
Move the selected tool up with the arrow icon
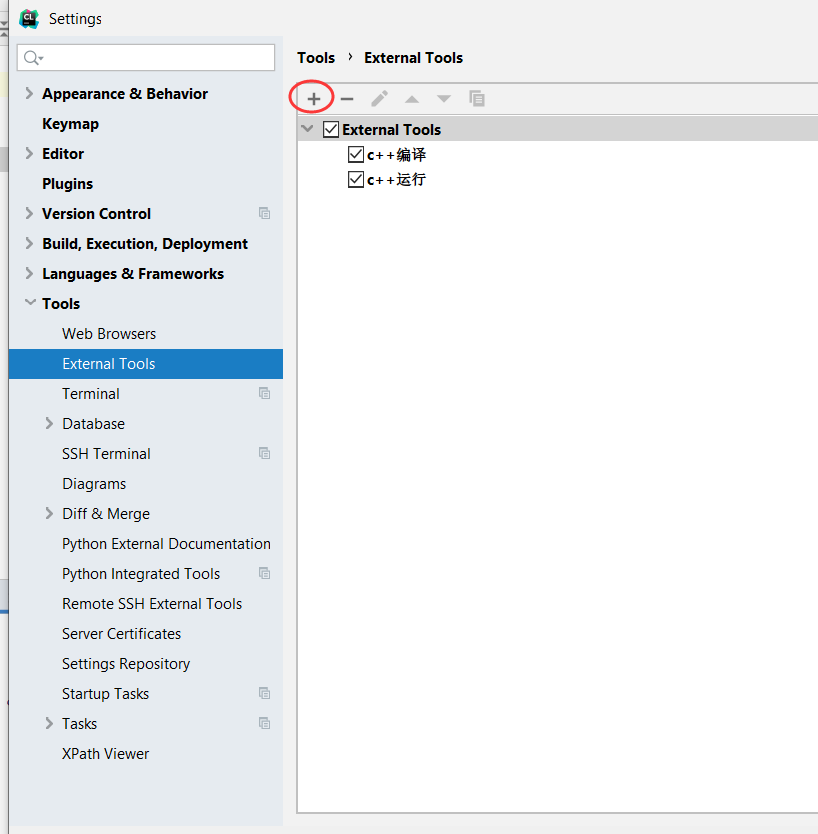411,98
